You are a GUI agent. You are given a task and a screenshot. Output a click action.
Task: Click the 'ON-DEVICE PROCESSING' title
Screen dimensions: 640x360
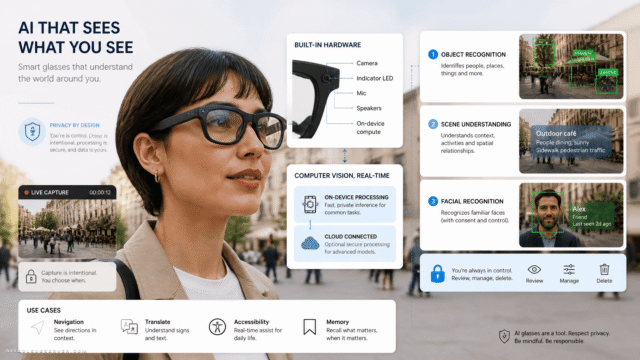(356, 197)
